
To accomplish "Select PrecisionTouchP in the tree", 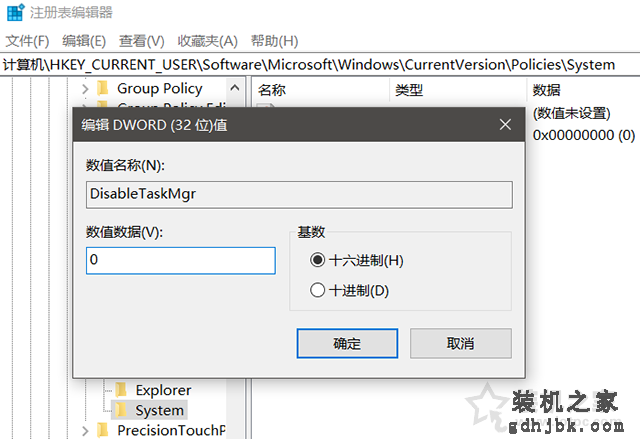I will tap(171, 430).
